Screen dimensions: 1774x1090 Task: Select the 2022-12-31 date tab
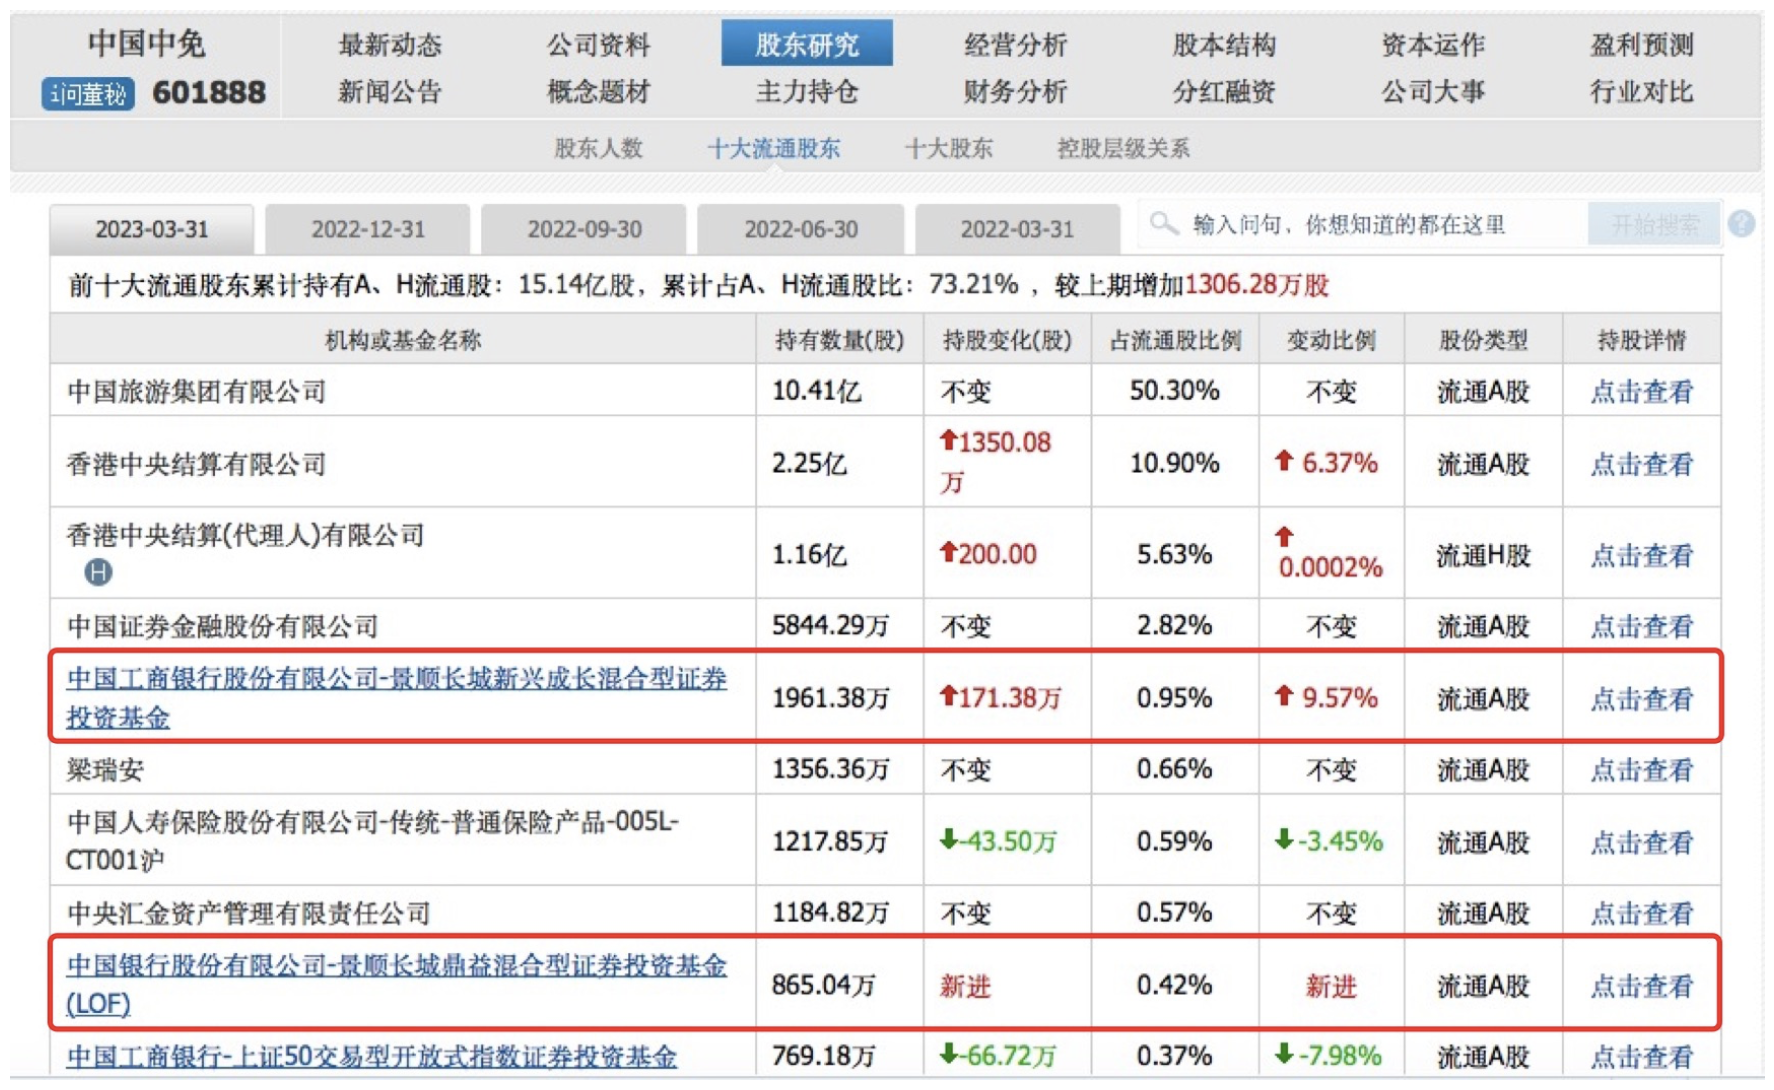[368, 229]
